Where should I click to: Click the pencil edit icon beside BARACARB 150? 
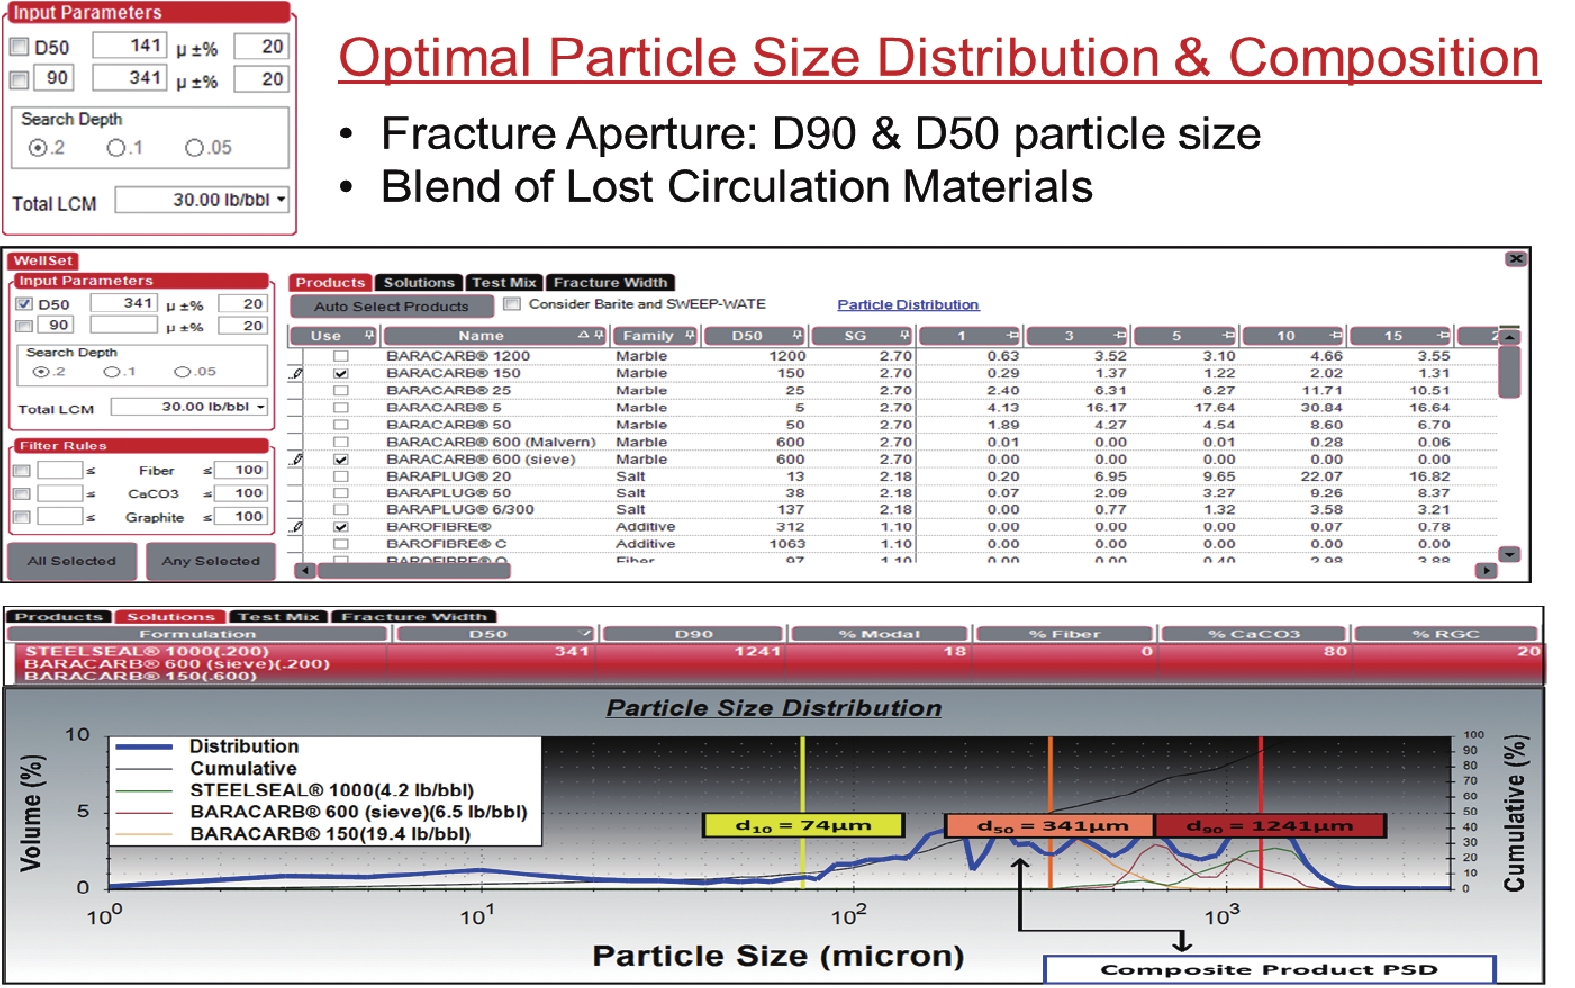[x=296, y=373]
